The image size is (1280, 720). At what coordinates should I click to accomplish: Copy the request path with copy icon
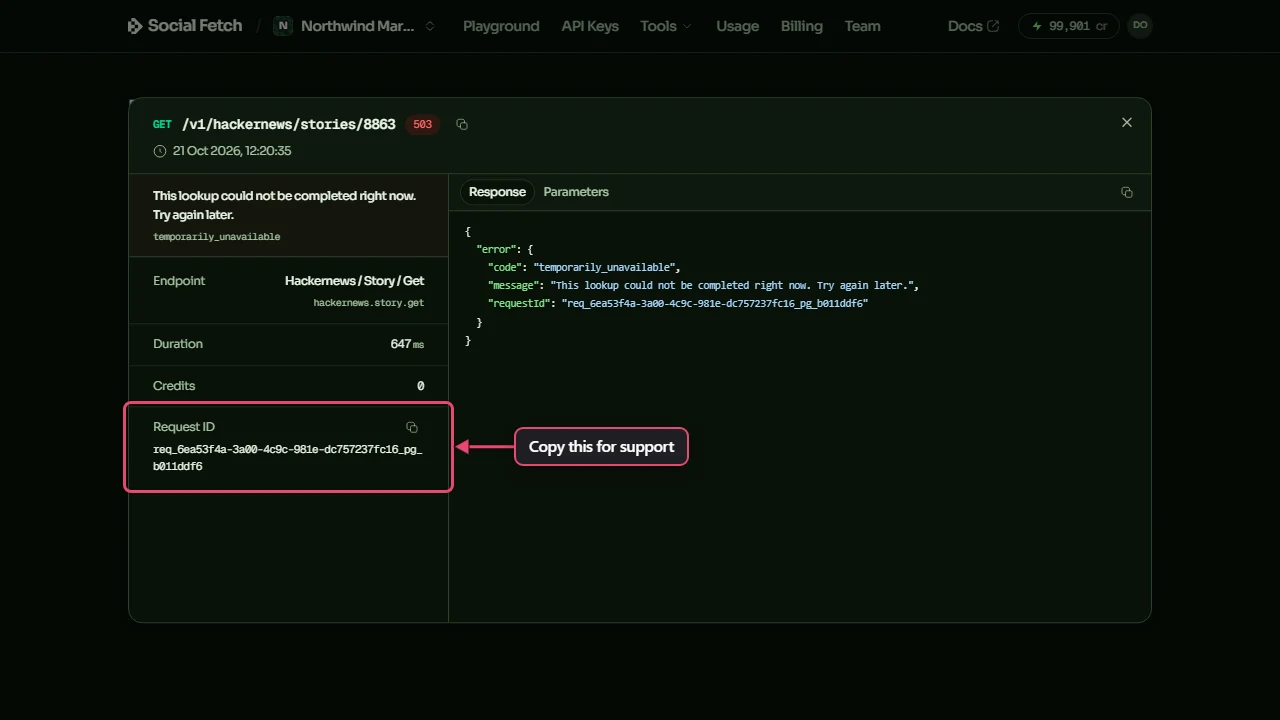pos(462,125)
